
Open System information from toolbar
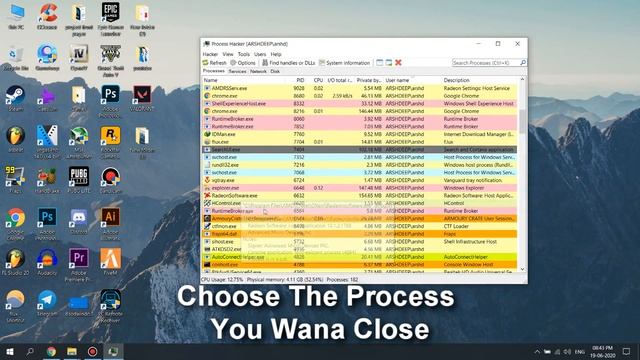(x=344, y=63)
